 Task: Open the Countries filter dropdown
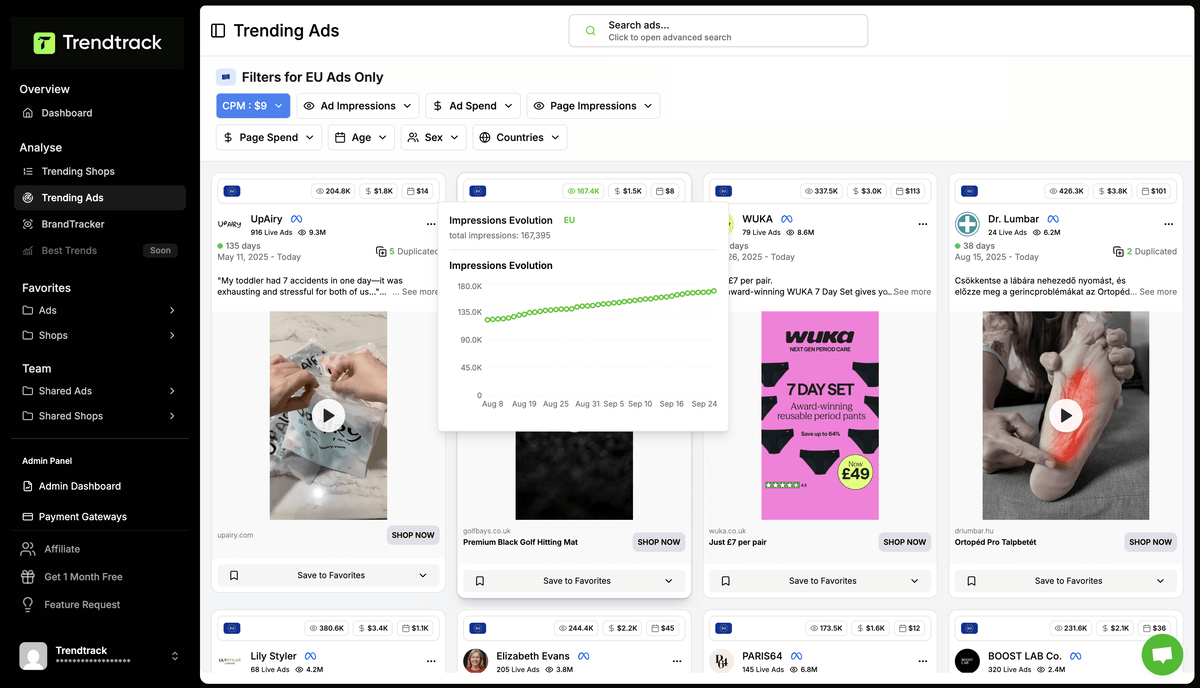[520, 138]
